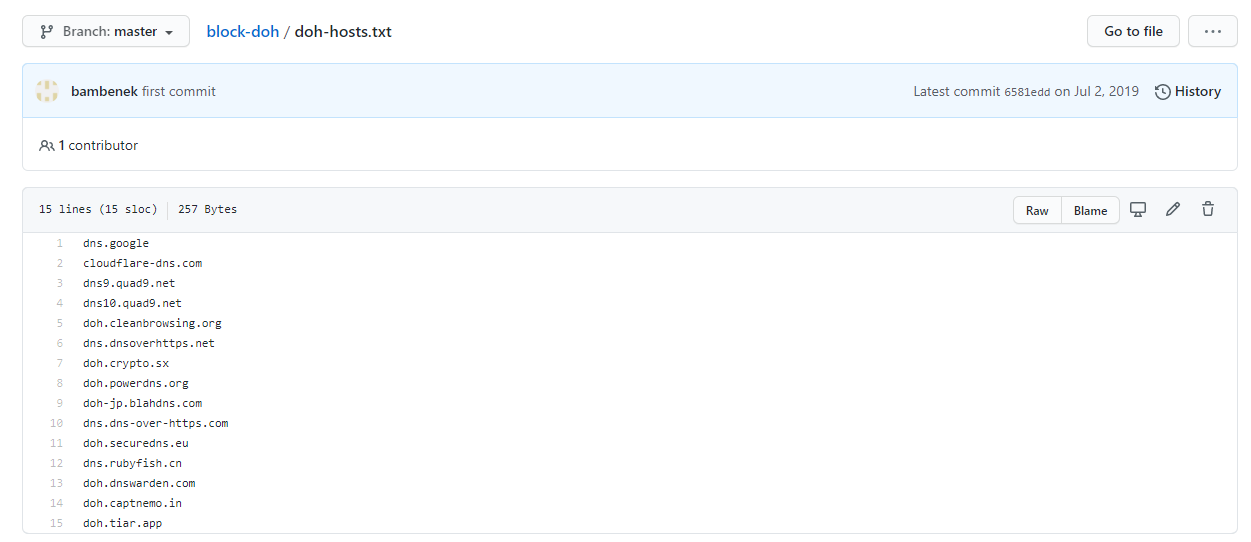Select line number 1
The height and width of the screenshot is (542, 1251).
pyautogui.click(x=59, y=243)
